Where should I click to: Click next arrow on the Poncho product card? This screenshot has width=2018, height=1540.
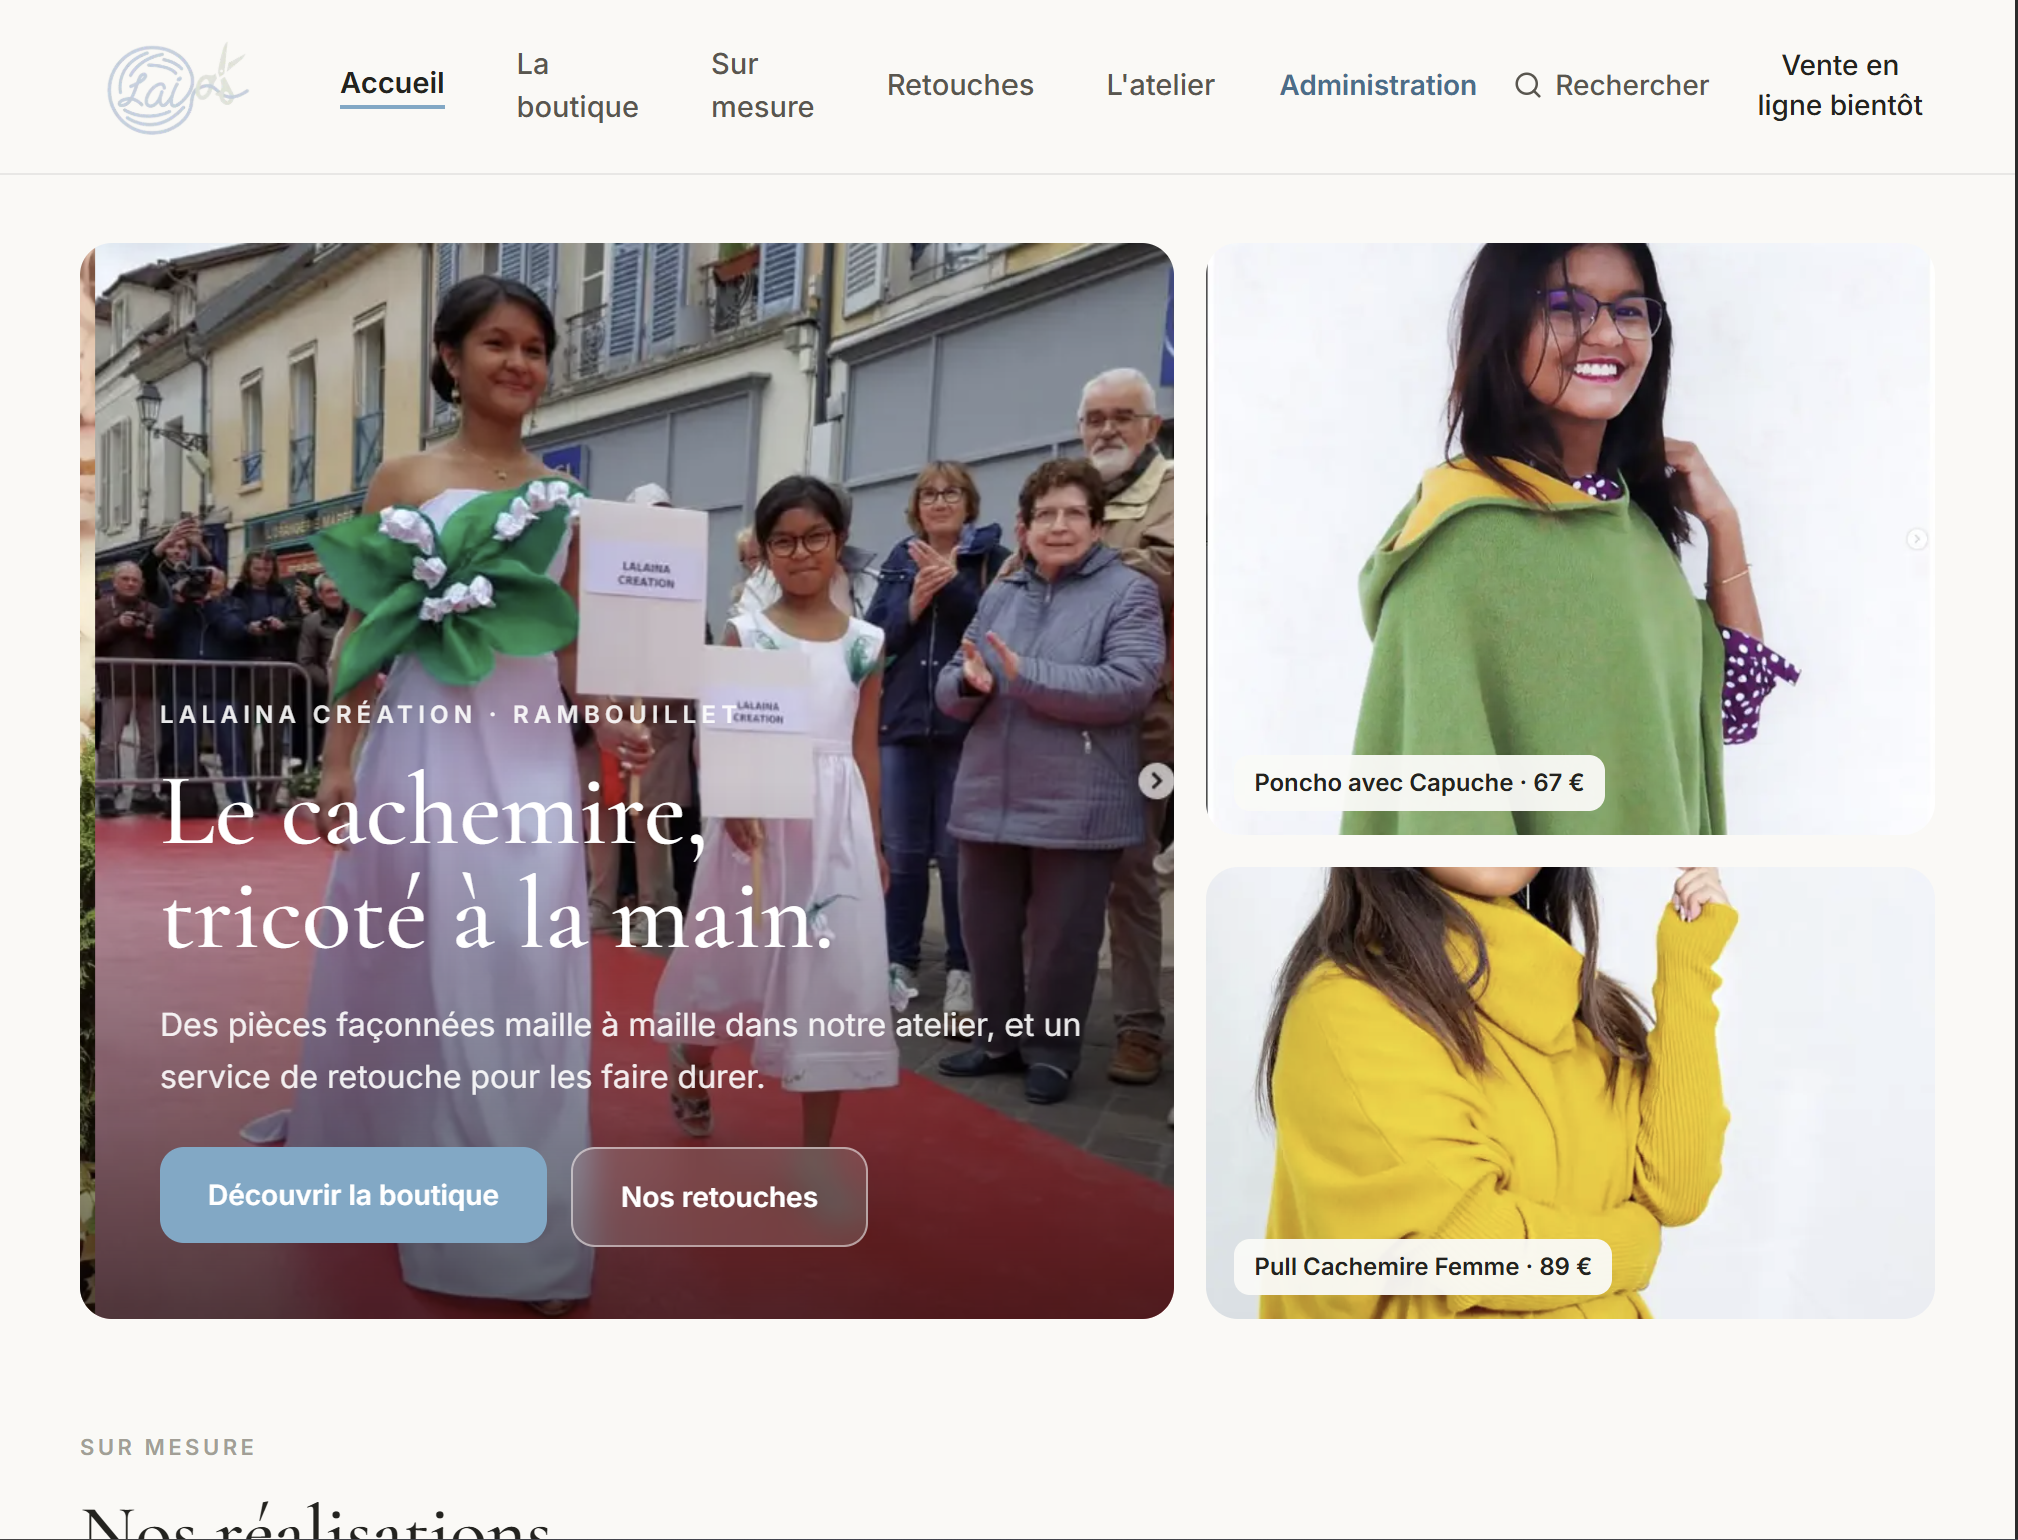(1916, 539)
